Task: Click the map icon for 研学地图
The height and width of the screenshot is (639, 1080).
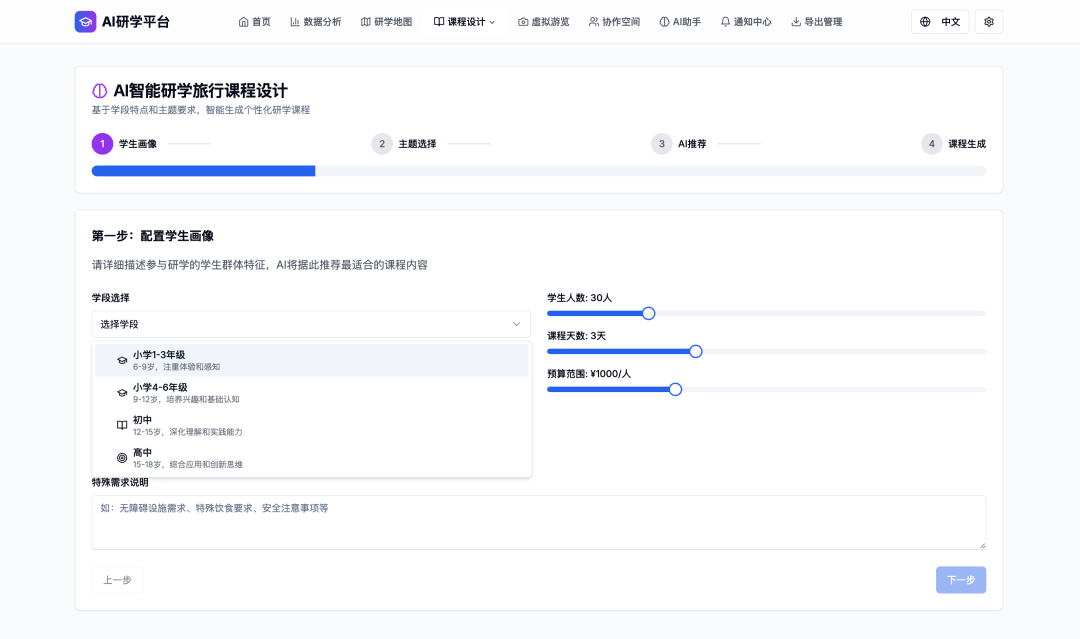Action: tap(365, 22)
